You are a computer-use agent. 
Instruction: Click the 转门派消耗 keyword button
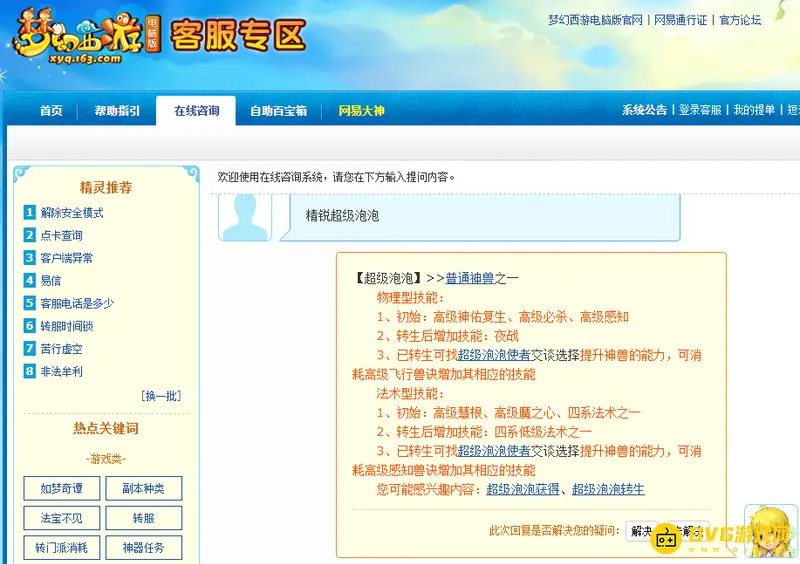(x=61, y=548)
